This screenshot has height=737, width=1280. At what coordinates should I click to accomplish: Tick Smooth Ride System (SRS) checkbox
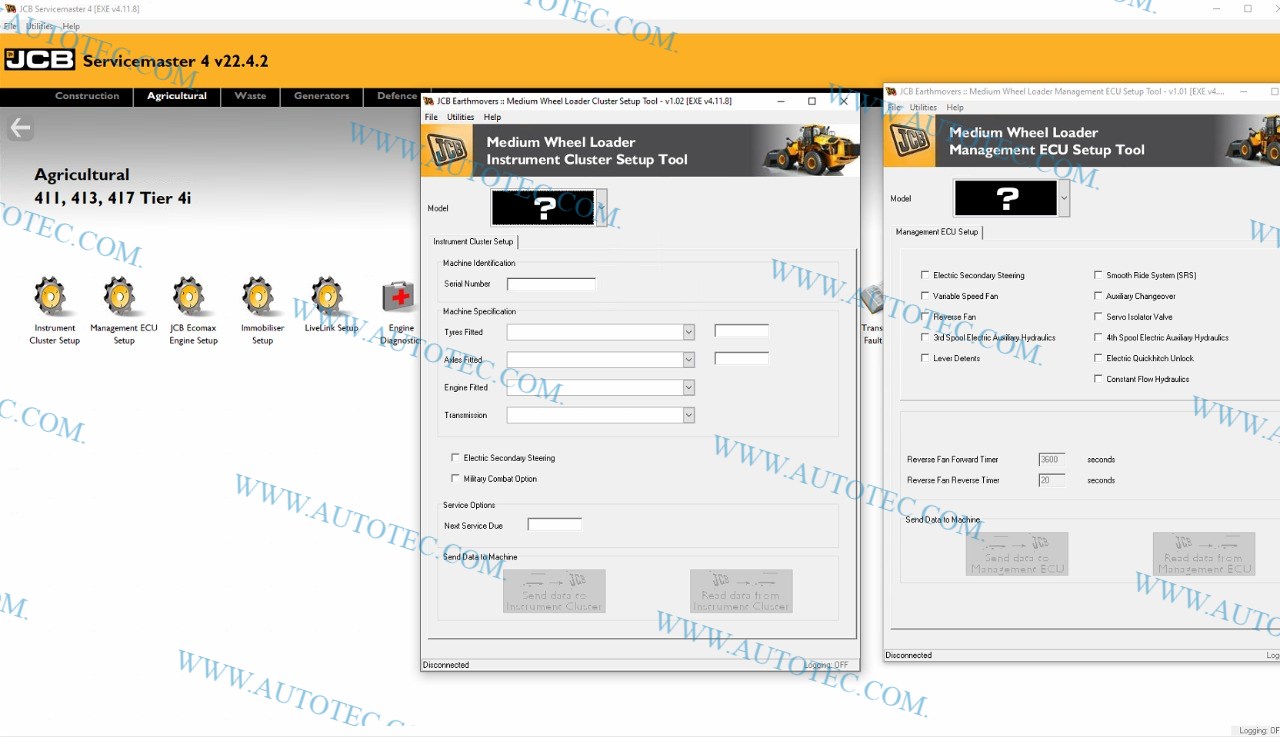[1098, 275]
